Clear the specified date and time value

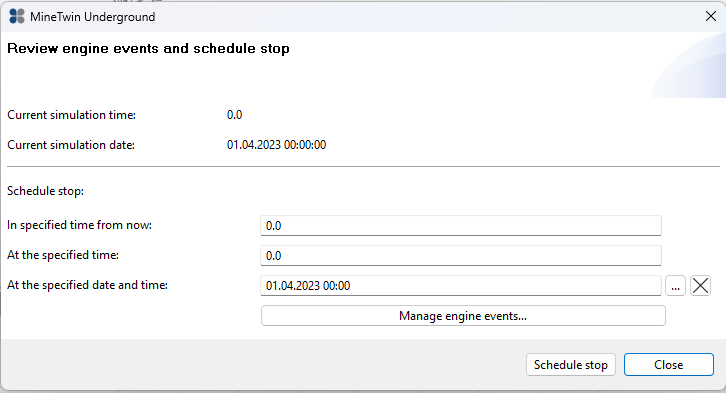pyautogui.click(x=700, y=286)
